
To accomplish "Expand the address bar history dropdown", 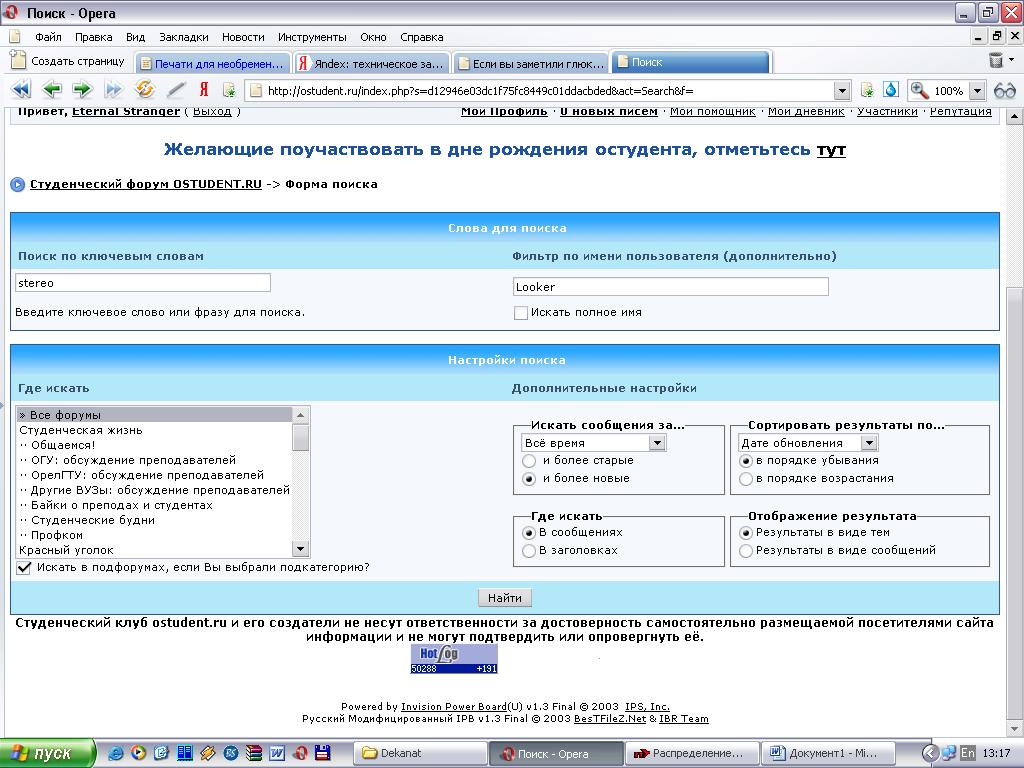I will pyautogui.click(x=842, y=91).
